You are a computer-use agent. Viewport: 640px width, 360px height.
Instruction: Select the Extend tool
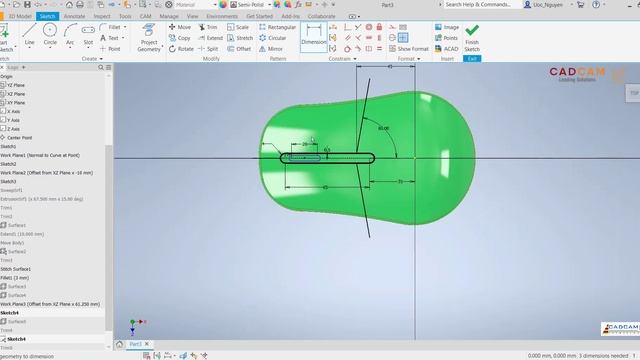(x=211, y=38)
